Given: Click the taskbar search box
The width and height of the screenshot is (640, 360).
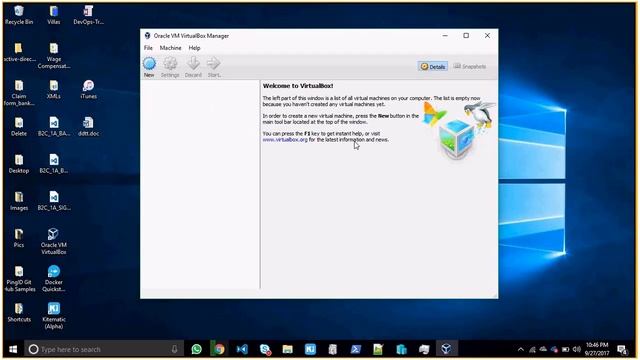Looking at the screenshot, I should 104,349.
